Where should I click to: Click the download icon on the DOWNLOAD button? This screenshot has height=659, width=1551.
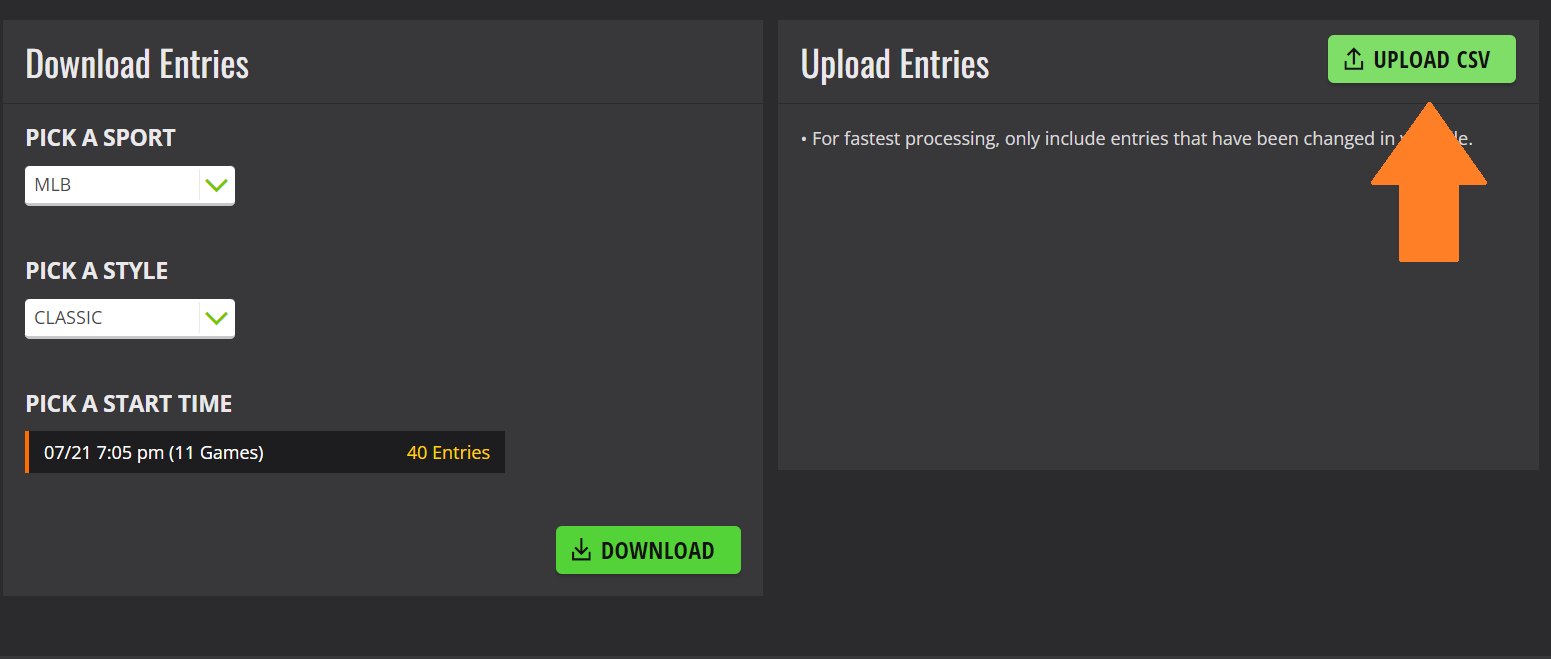(x=581, y=549)
